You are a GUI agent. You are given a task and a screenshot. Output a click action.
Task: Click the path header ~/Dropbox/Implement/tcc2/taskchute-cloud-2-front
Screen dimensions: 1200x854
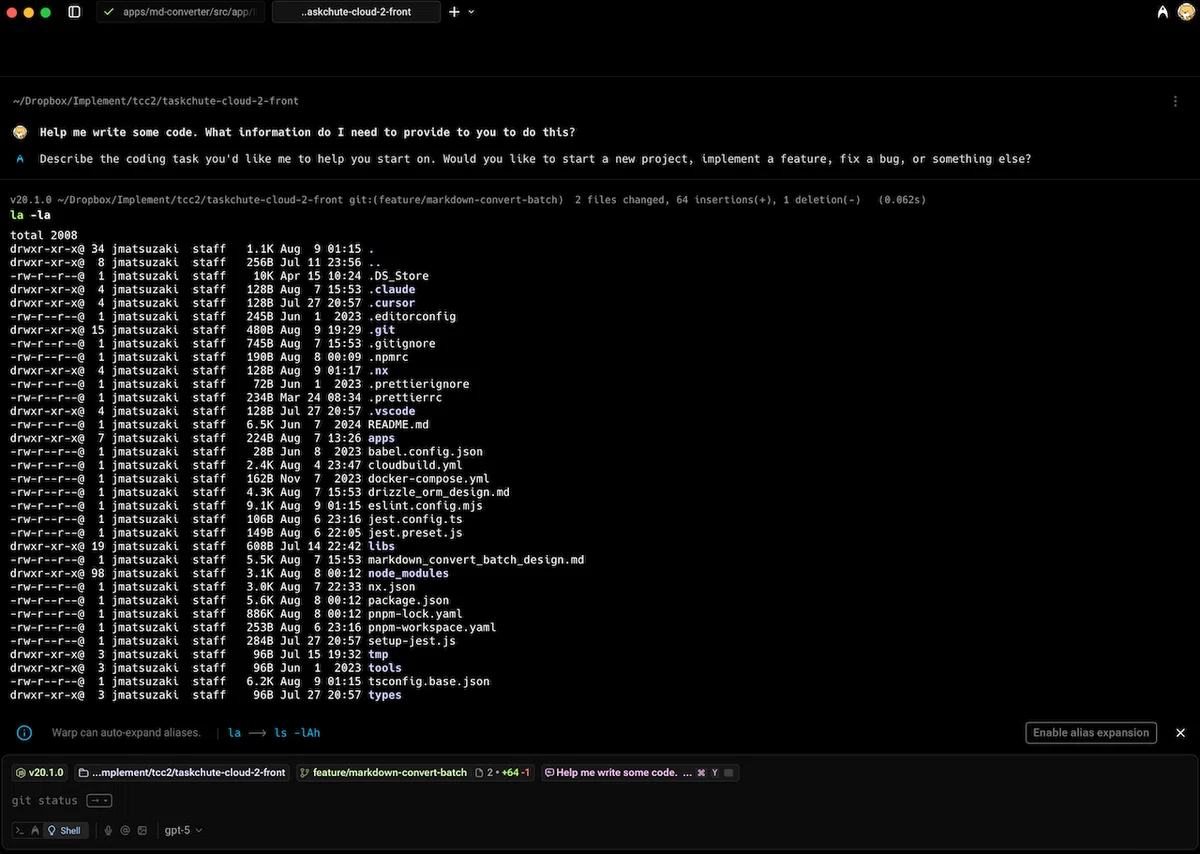point(156,101)
